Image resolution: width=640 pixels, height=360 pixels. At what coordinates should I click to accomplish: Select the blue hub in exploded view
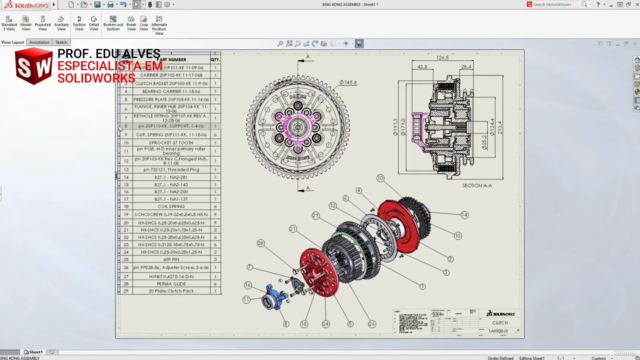[275, 297]
